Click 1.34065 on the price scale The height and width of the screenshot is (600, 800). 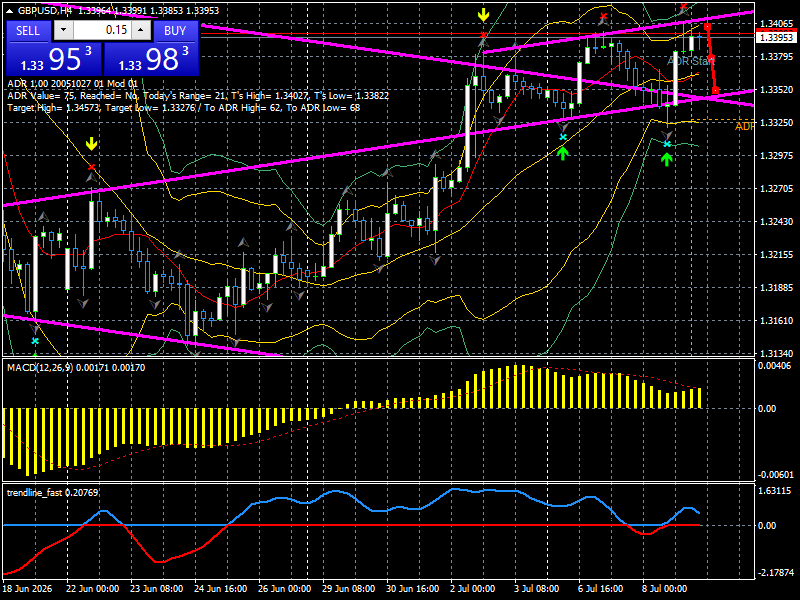(777, 23)
